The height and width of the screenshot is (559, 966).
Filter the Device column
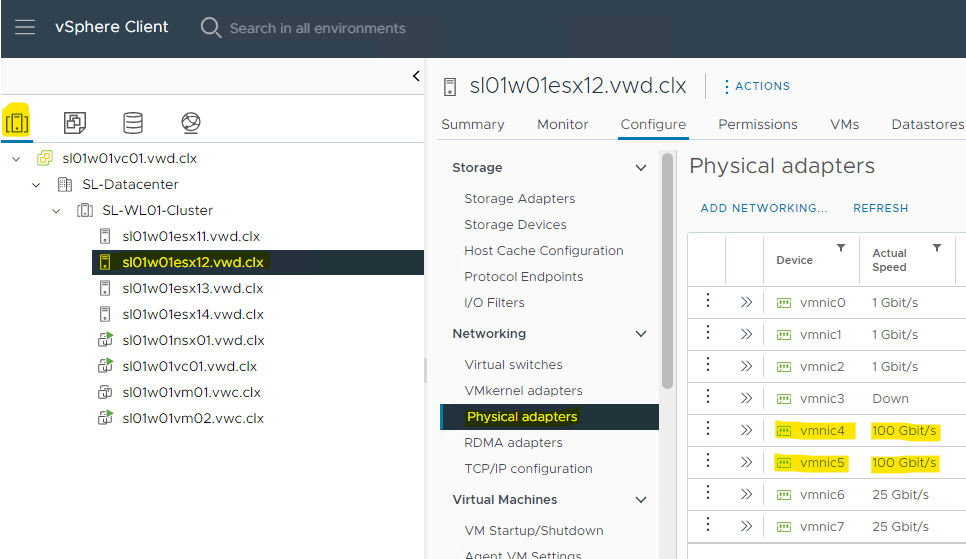coord(841,248)
